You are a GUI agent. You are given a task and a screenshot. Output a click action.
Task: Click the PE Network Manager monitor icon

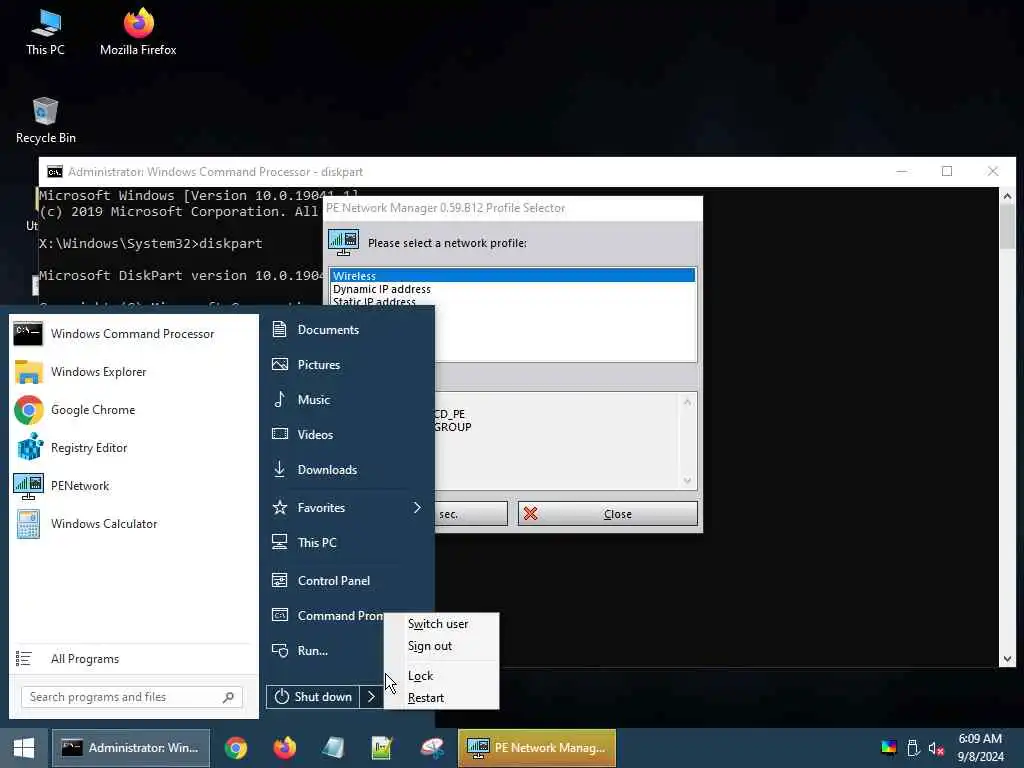pos(344,242)
